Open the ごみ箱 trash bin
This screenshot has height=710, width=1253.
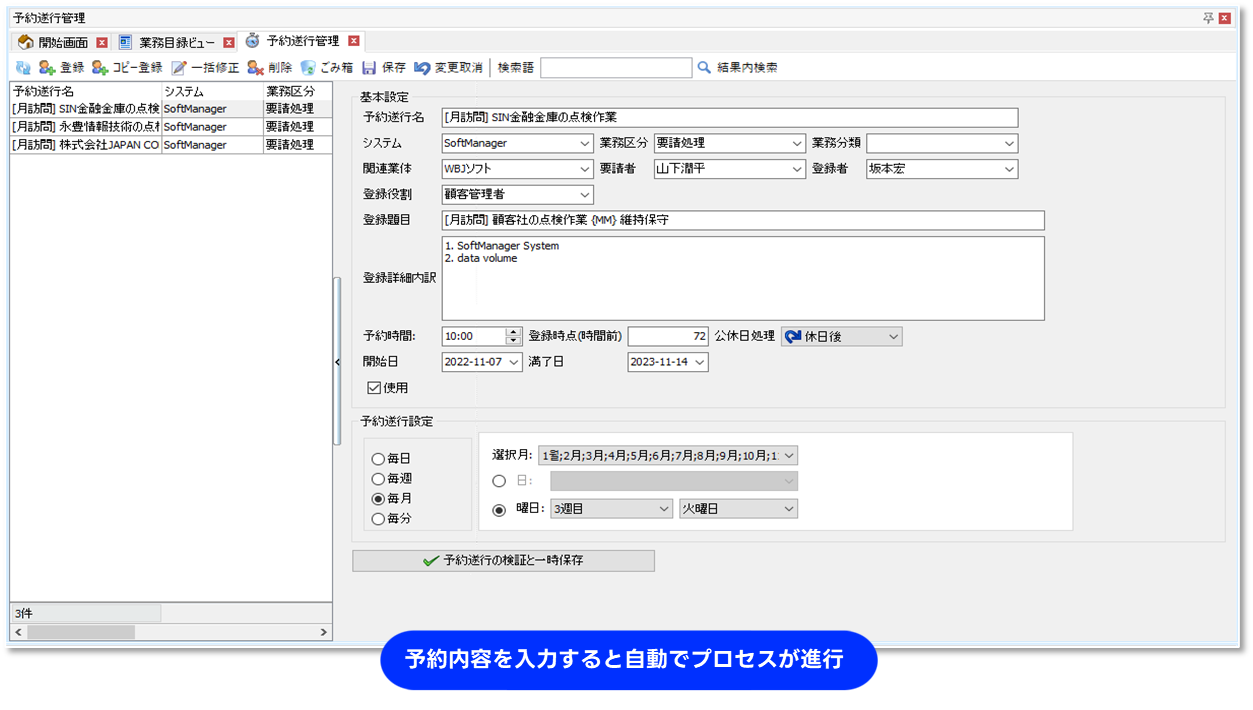pyautogui.click(x=309, y=68)
